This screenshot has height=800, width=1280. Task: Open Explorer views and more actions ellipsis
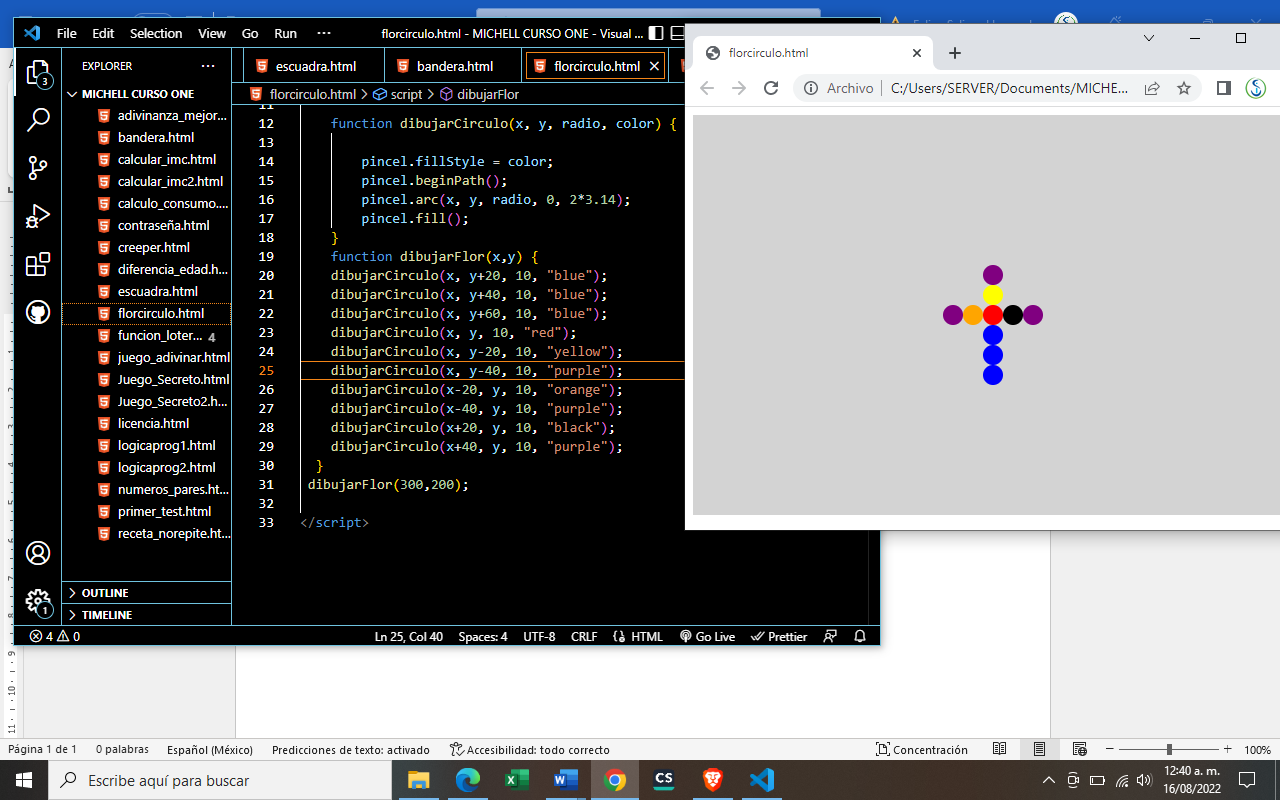pos(208,66)
